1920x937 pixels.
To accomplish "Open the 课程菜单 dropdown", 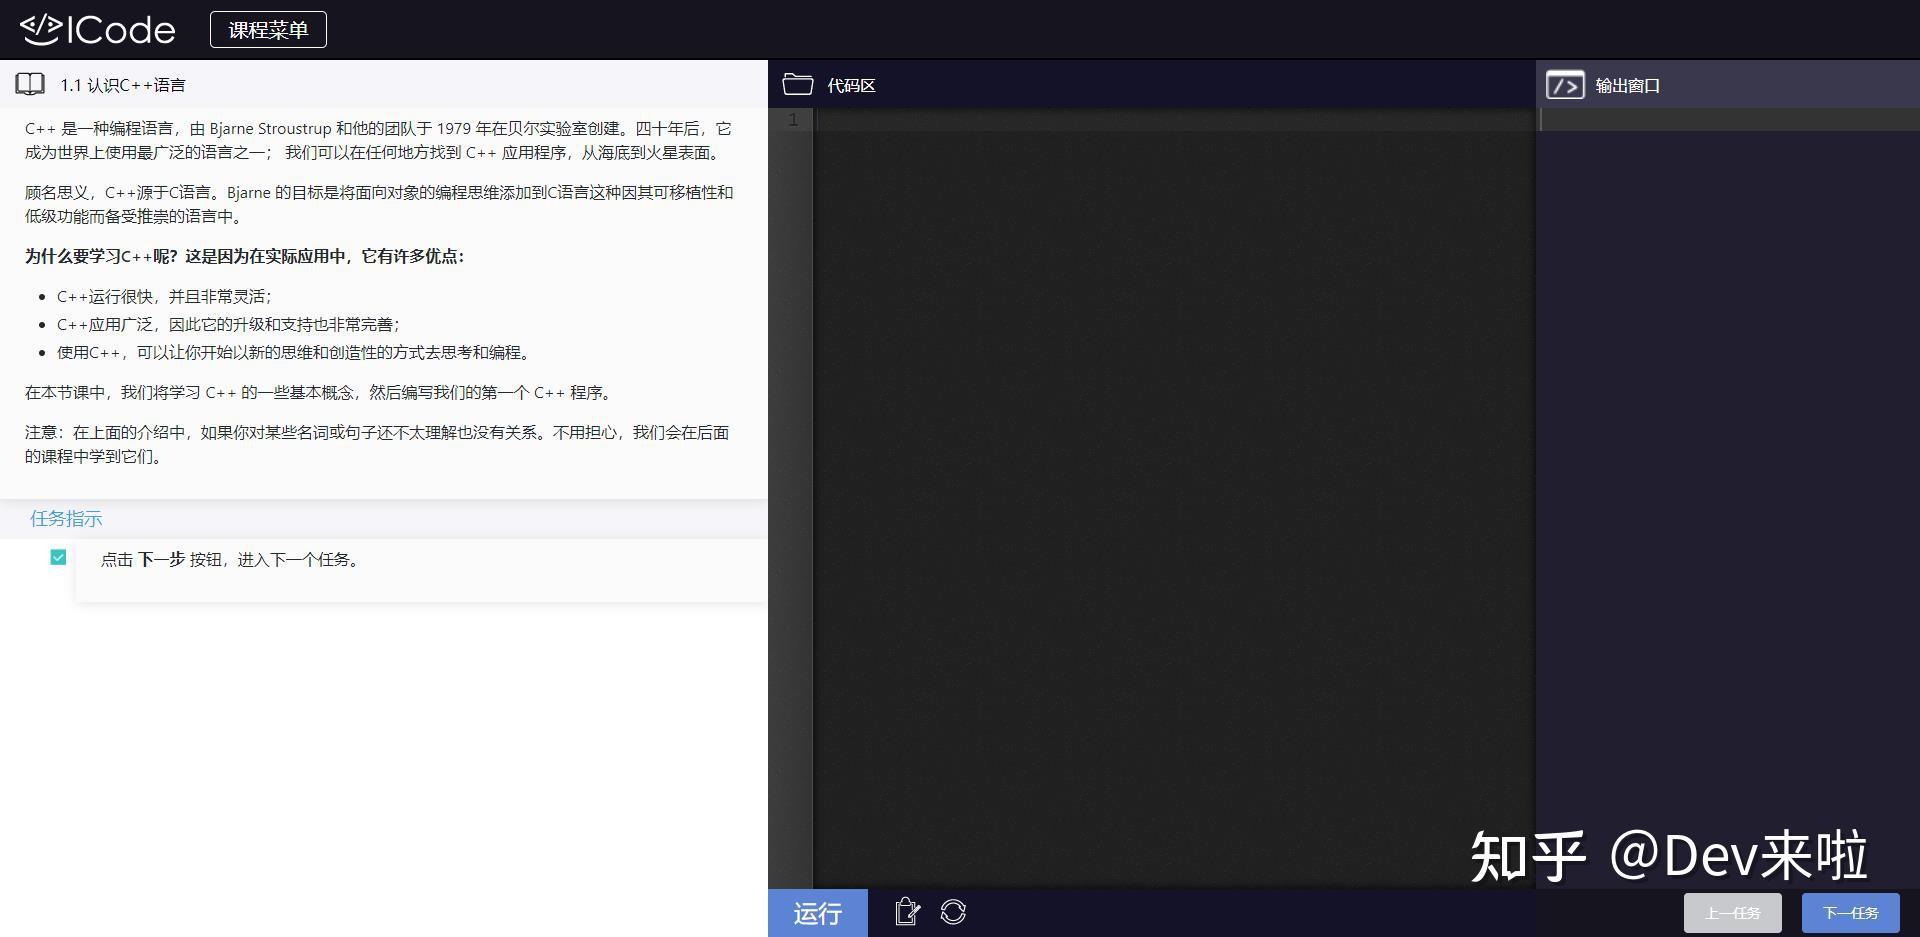I will (268, 29).
